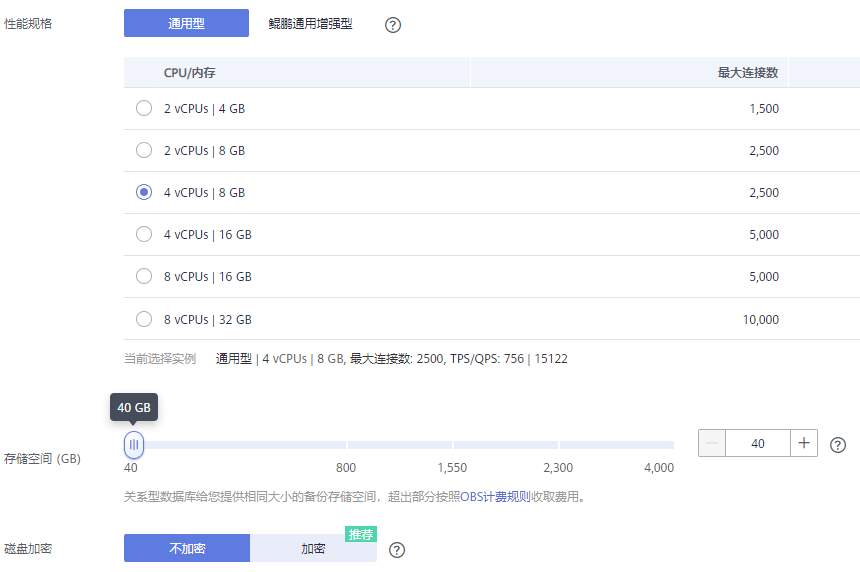Choose 加密 disk encryption option
Viewport: 860px width, 572px height.
[313, 548]
